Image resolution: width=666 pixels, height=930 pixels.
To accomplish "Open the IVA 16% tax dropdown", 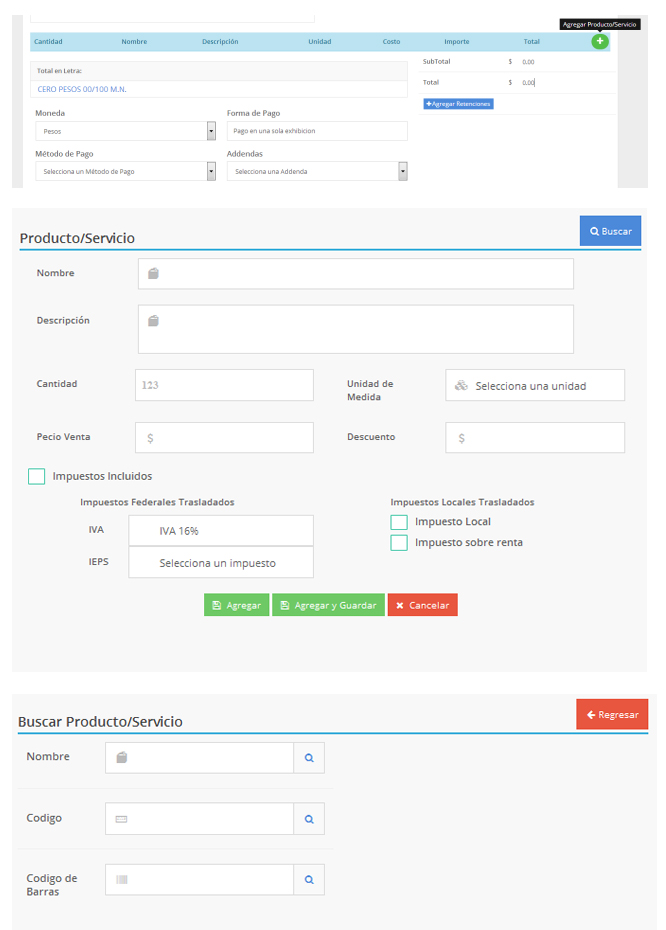I will pyautogui.click(x=221, y=530).
